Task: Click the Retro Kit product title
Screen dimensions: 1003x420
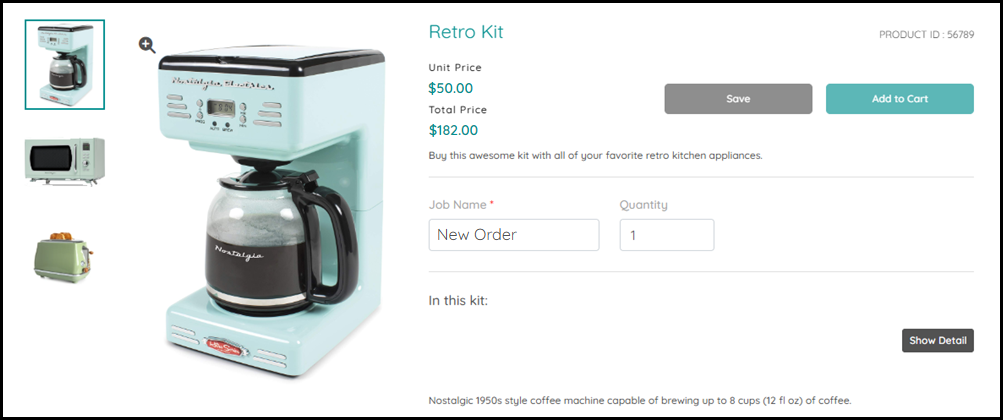Action: pos(466,32)
